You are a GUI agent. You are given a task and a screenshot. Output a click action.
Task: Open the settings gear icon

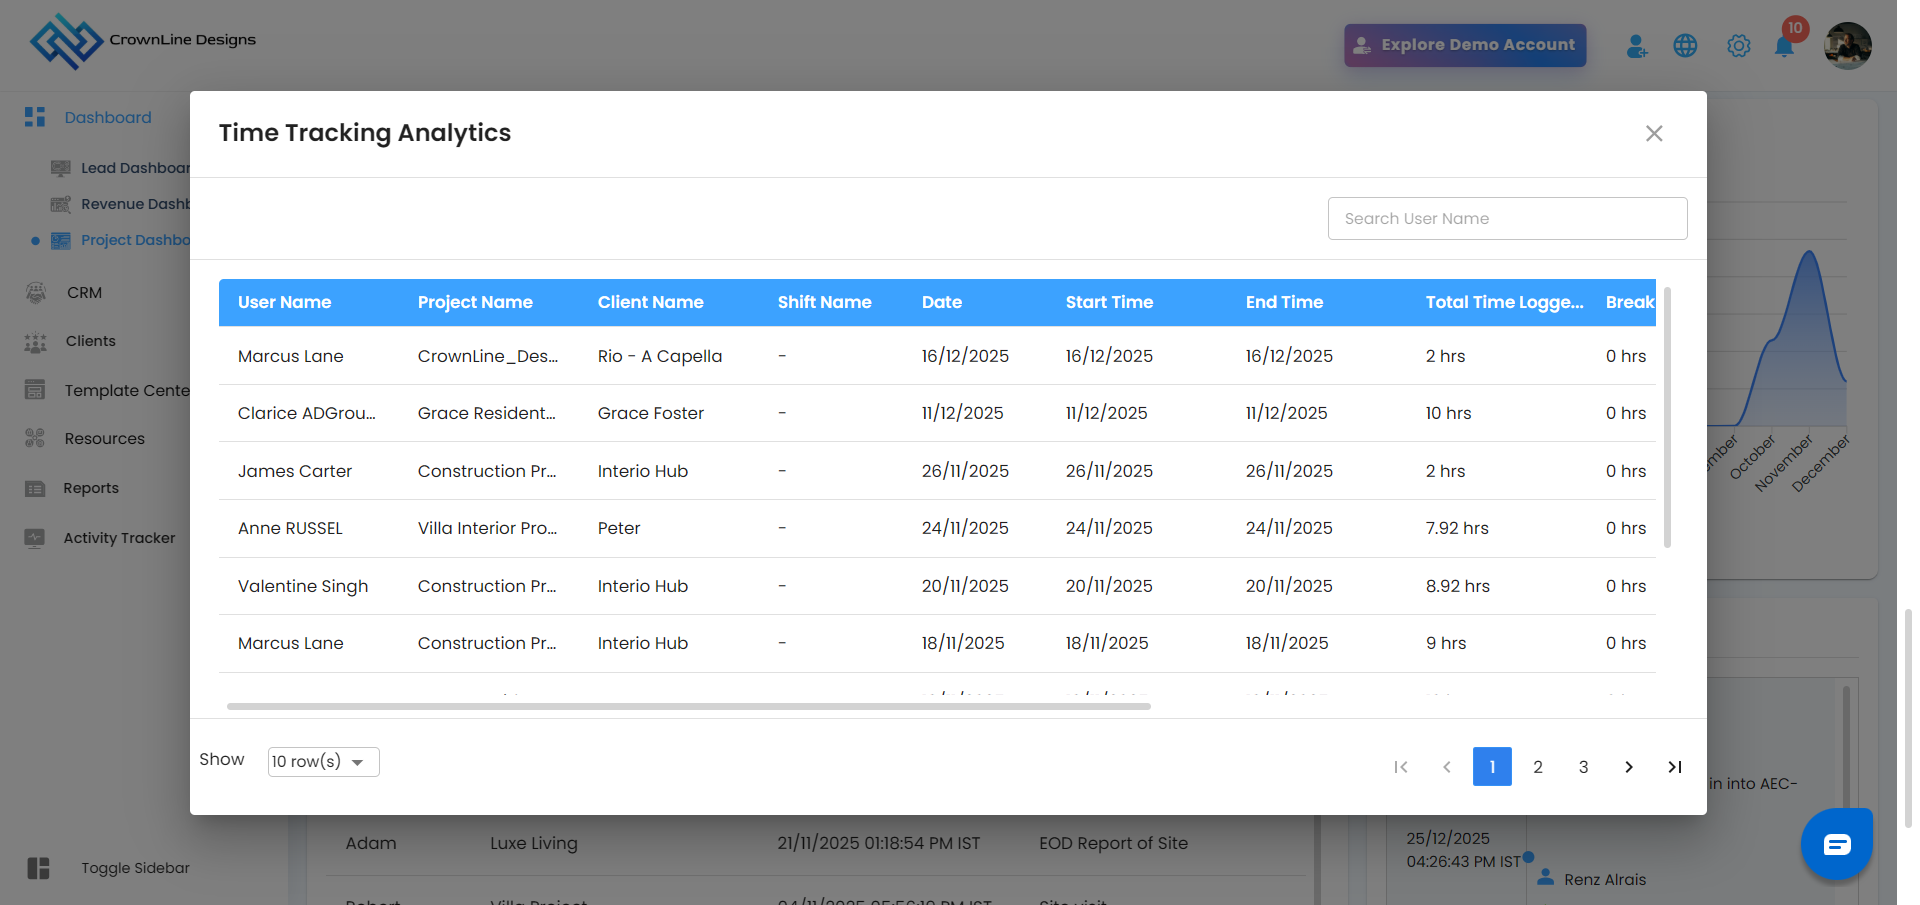(1739, 46)
